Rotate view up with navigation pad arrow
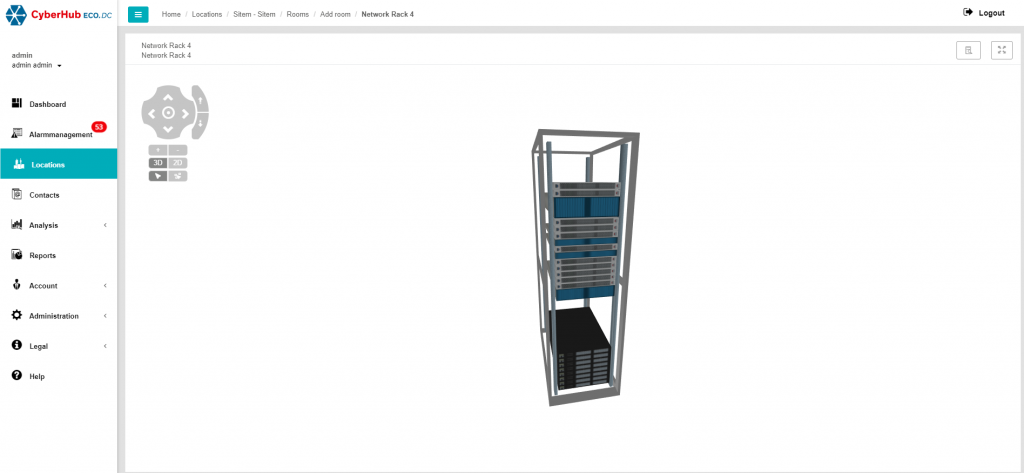The image size is (1024, 473). [x=168, y=97]
